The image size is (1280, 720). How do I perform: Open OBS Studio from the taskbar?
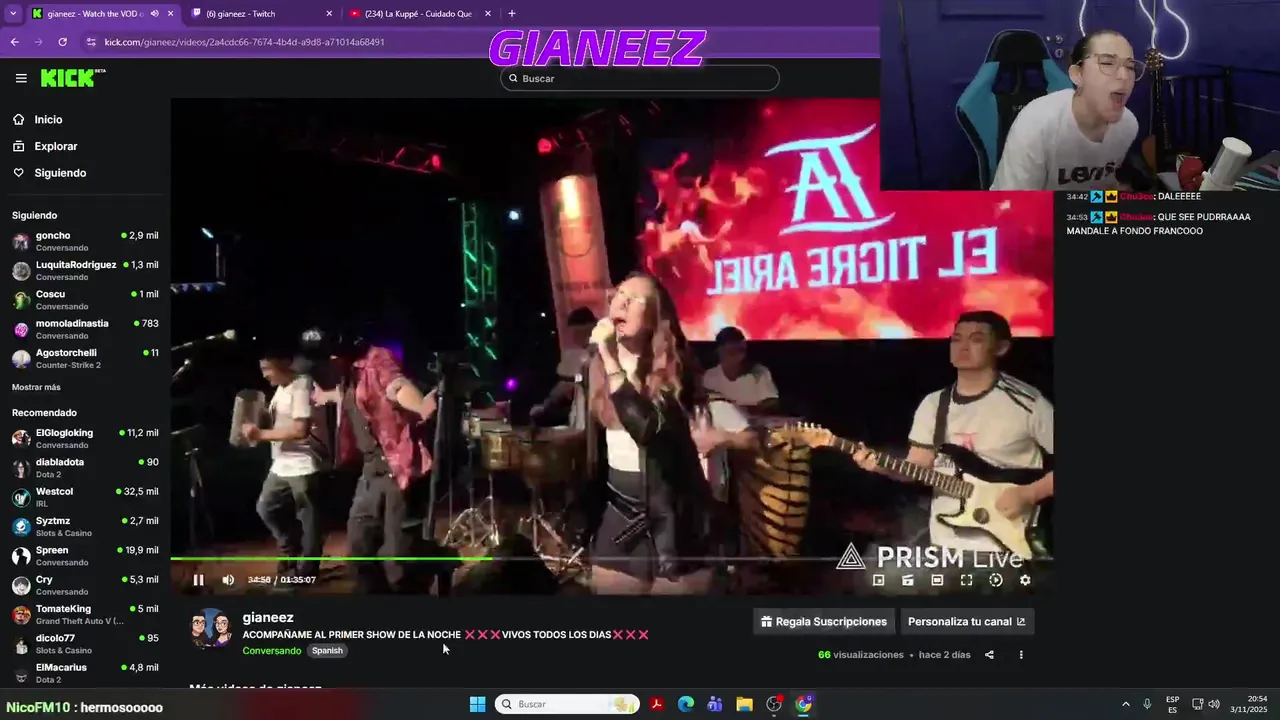pos(774,704)
